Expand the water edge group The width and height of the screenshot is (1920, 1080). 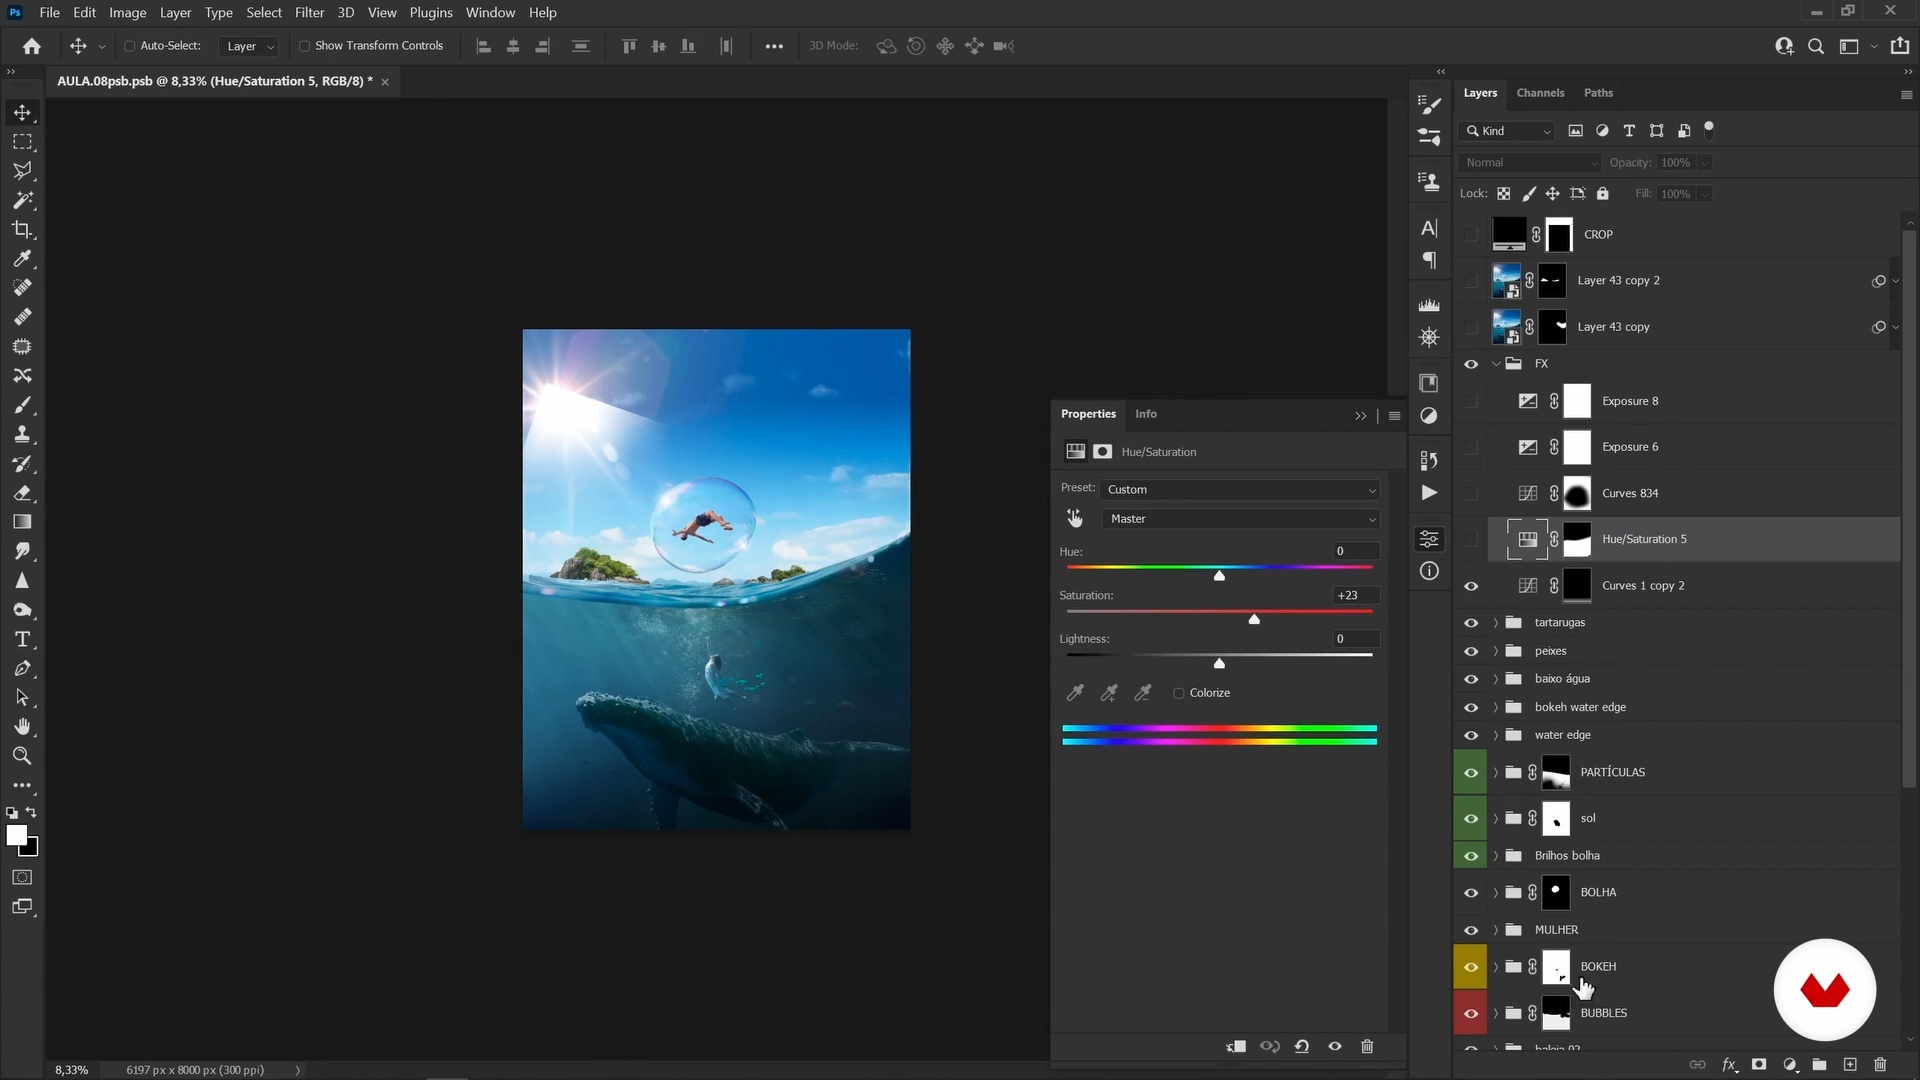coord(1497,735)
